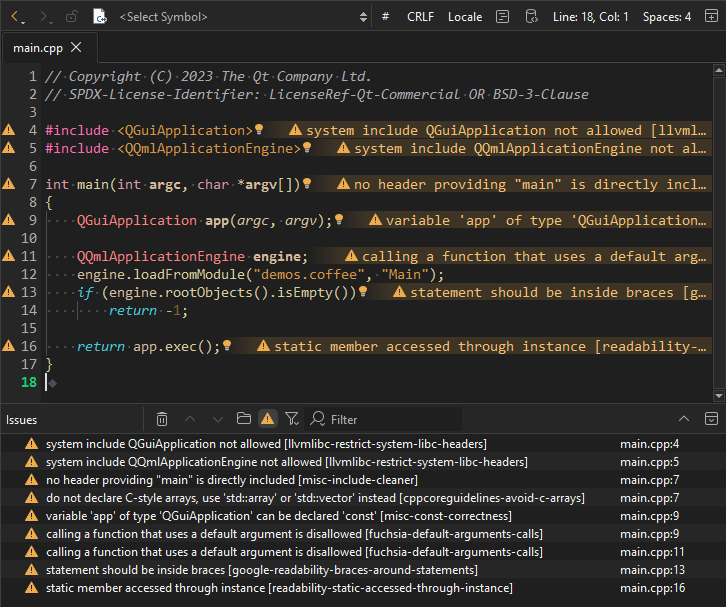
Task: Open the issues category filter funnel
Action: [x=292, y=419]
